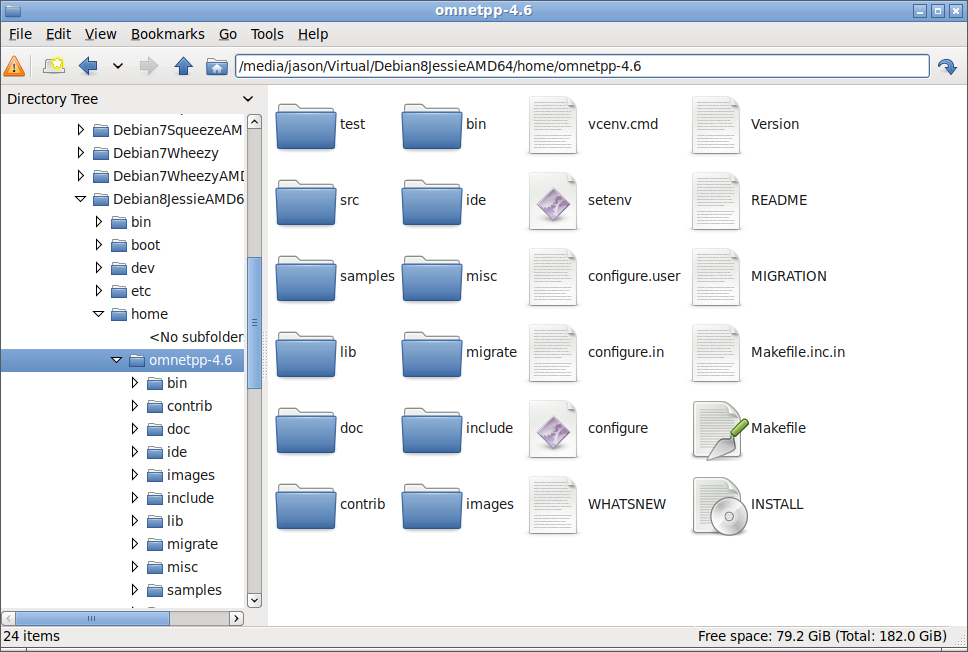Open the View menu
This screenshot has height=652, width=968.
pos(101,34)
